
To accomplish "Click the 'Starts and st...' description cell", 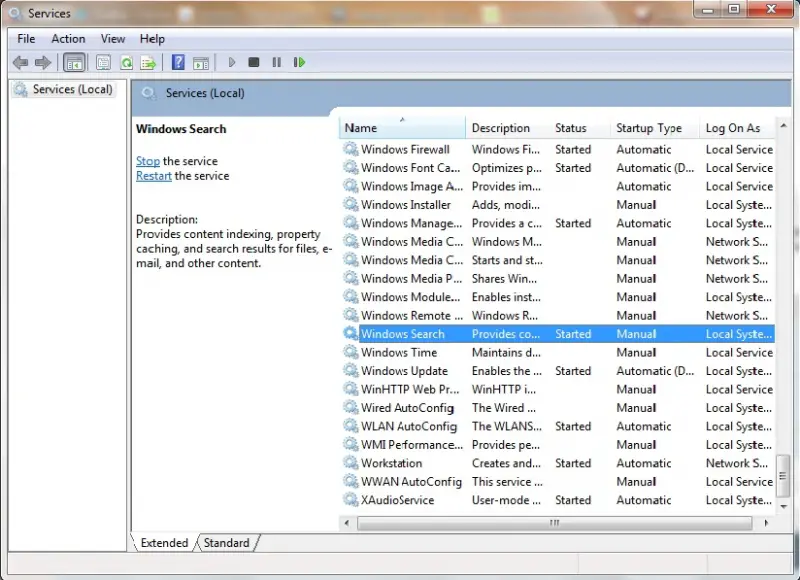I will tap(507, 260).
